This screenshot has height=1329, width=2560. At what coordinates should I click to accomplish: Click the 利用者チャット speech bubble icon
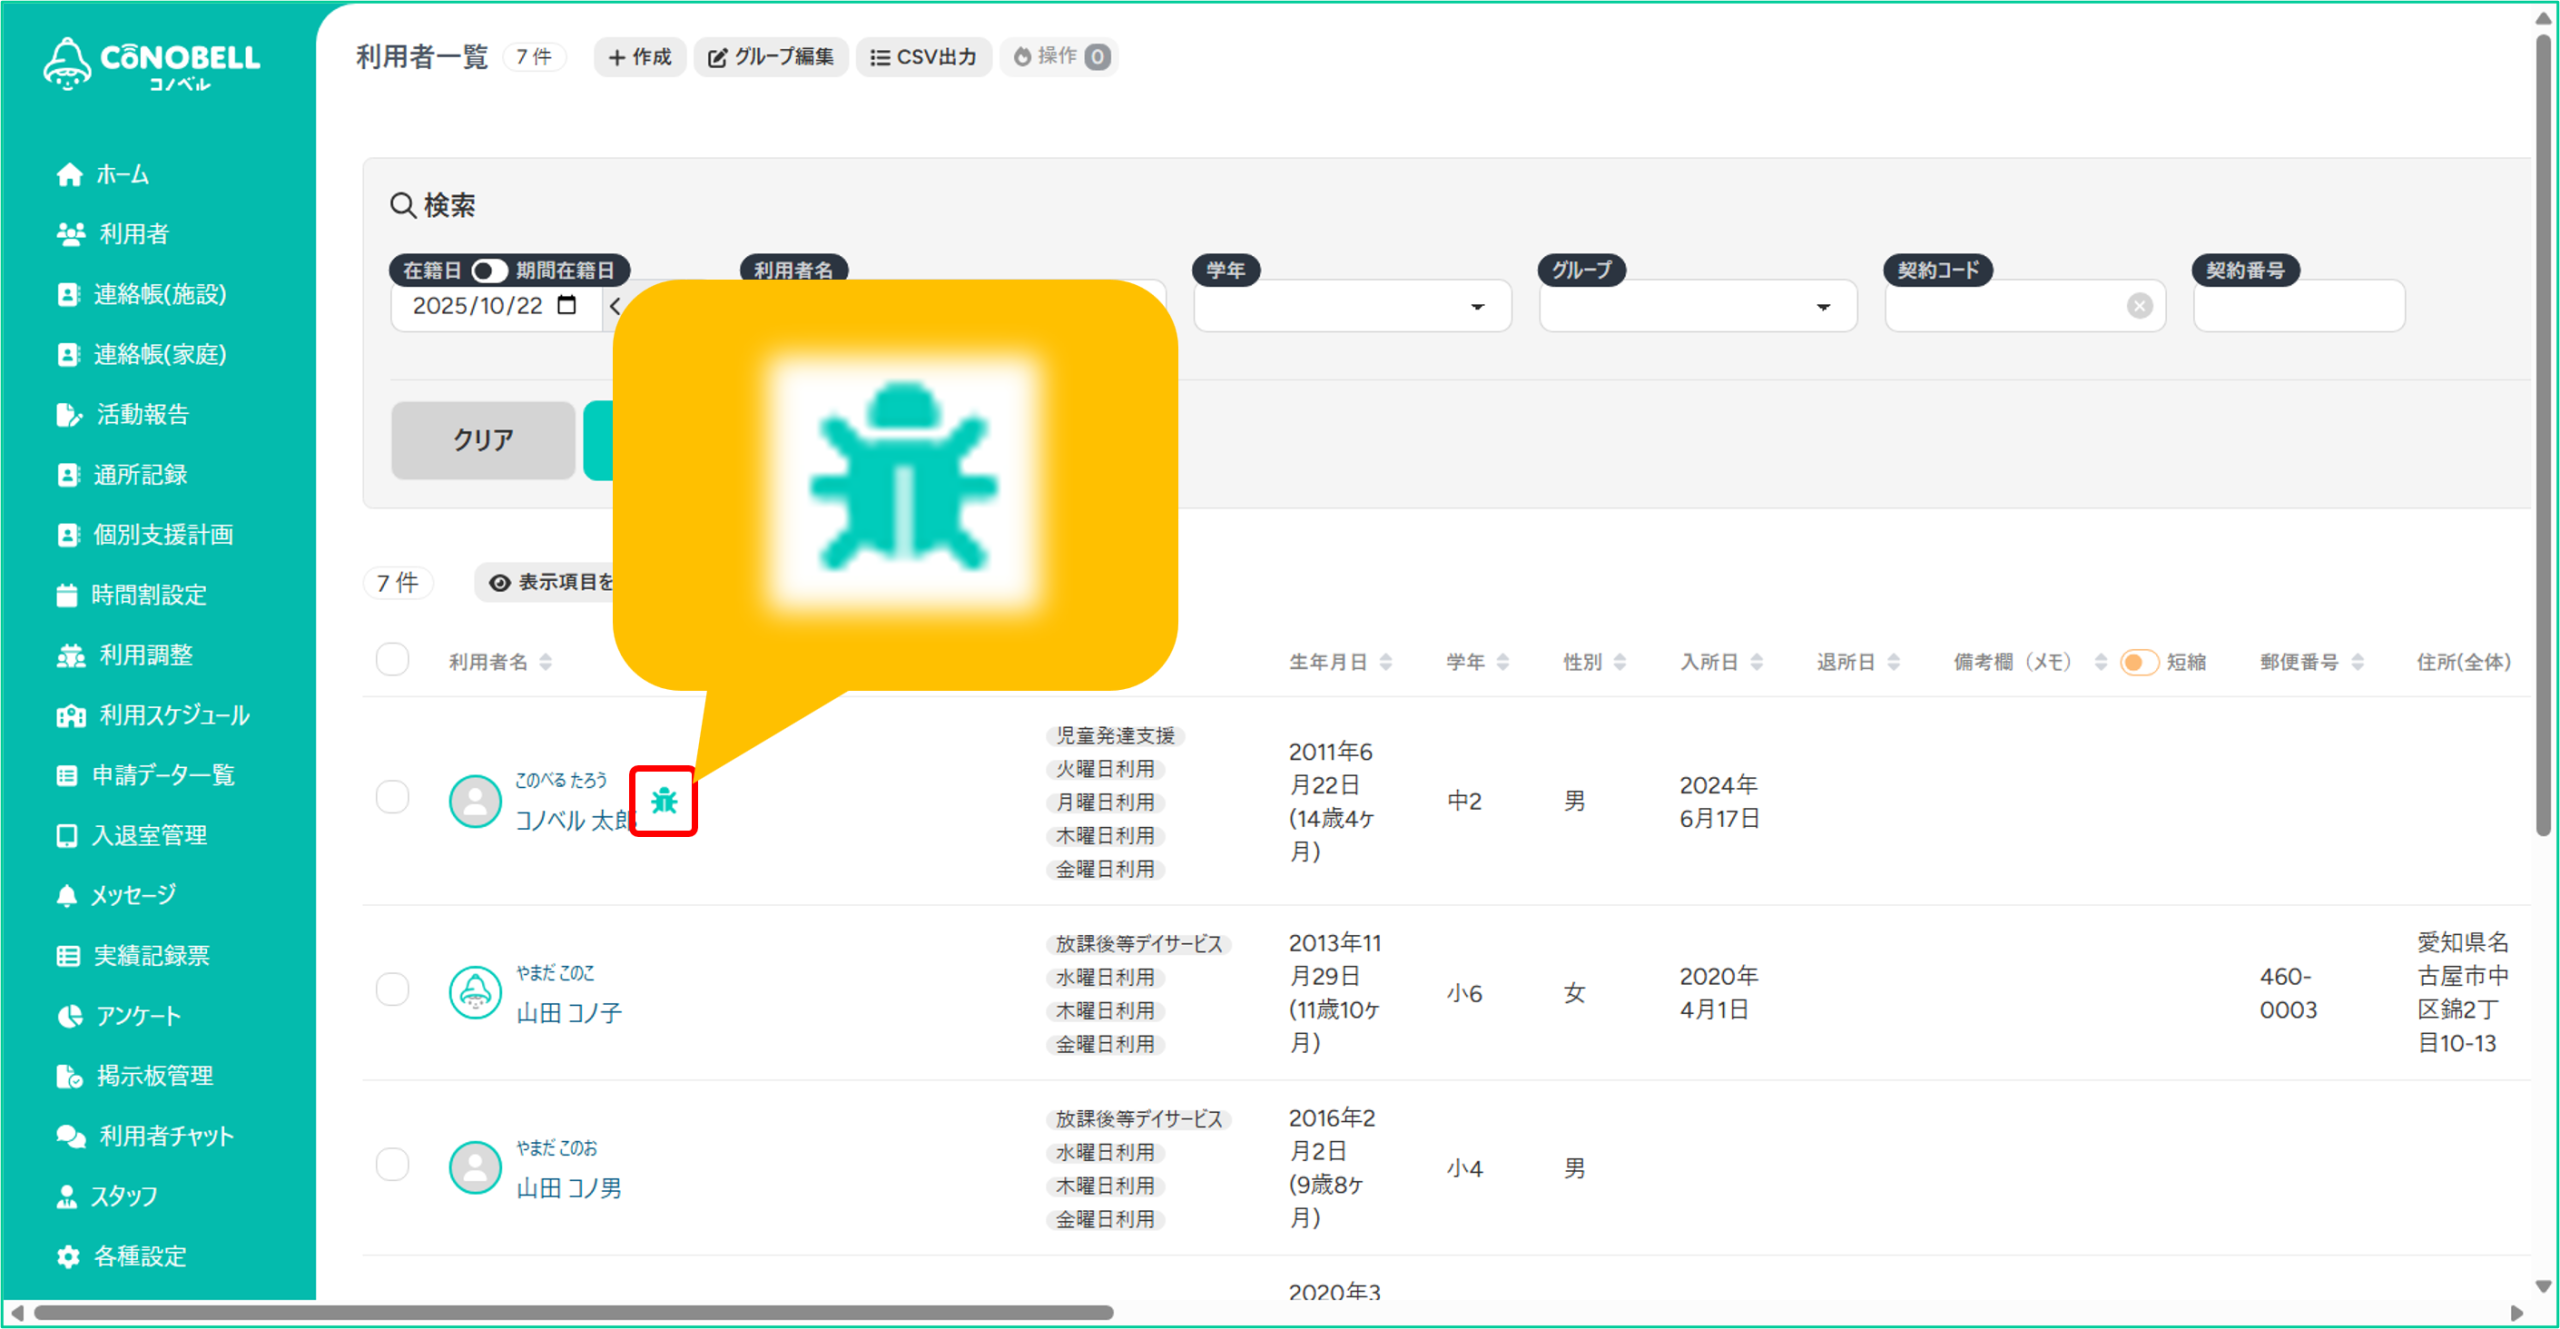(x=70, y=1136)
